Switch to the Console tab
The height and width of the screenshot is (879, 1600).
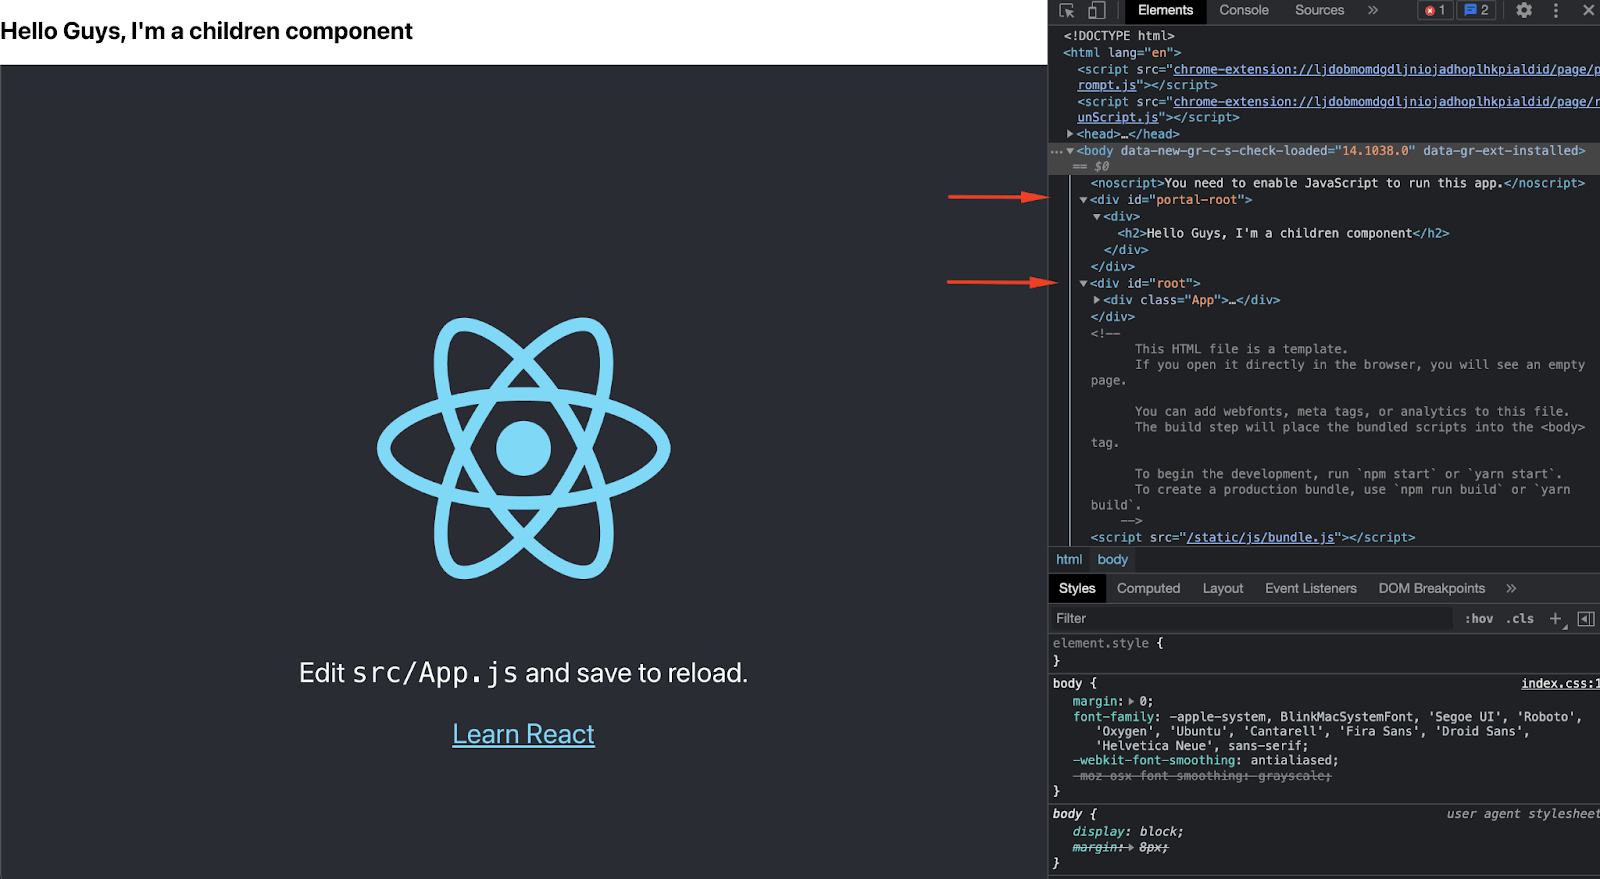(1244, 10)
